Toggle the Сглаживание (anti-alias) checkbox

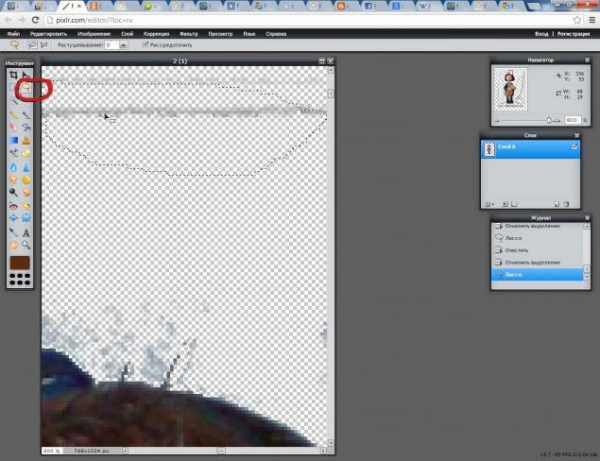[142, 44]
